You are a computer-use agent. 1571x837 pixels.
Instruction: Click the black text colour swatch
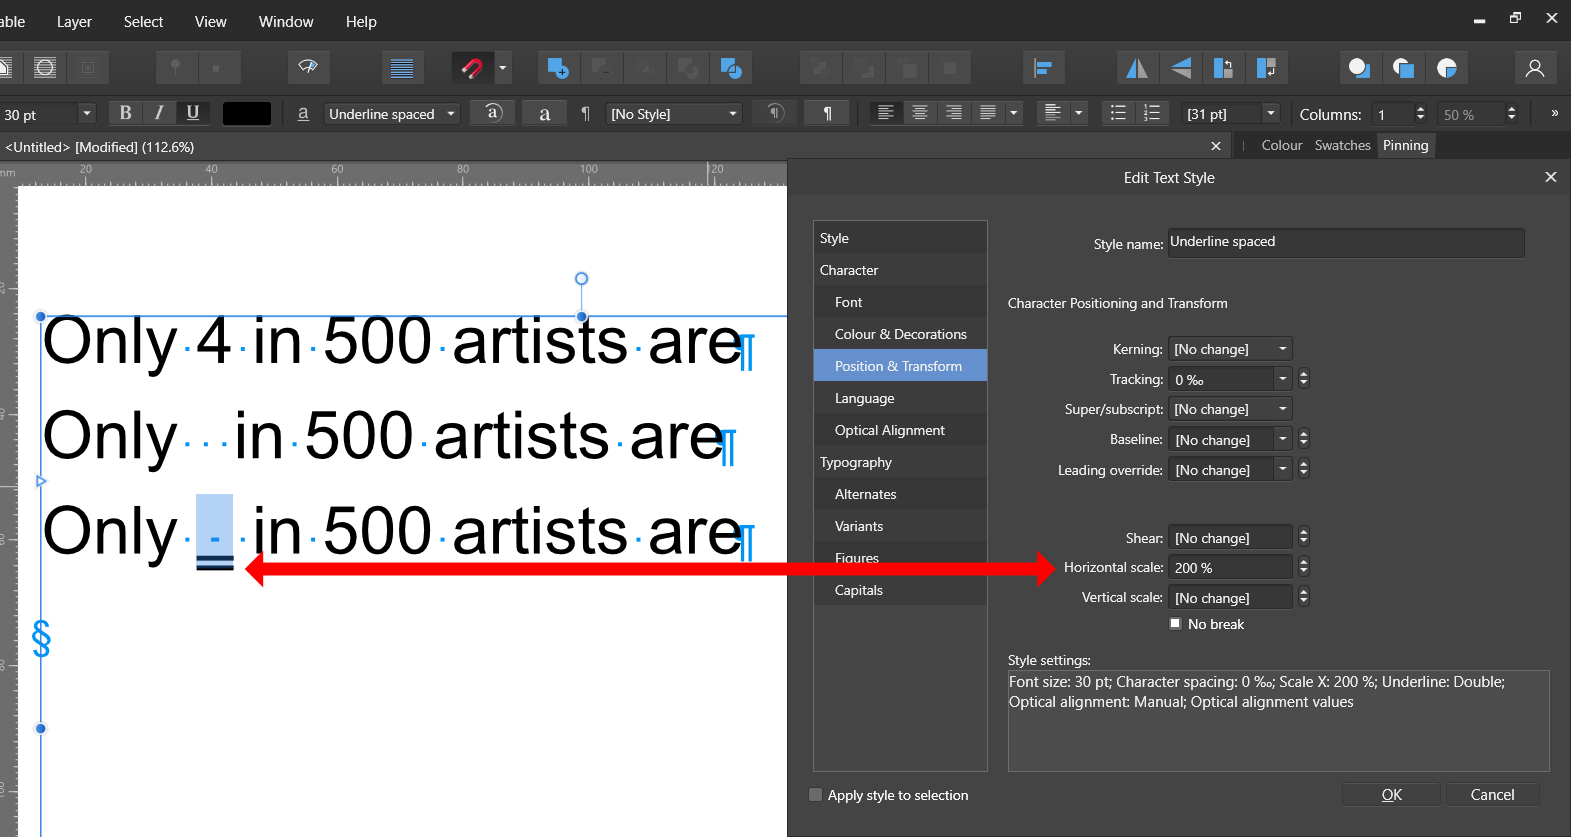246,114
